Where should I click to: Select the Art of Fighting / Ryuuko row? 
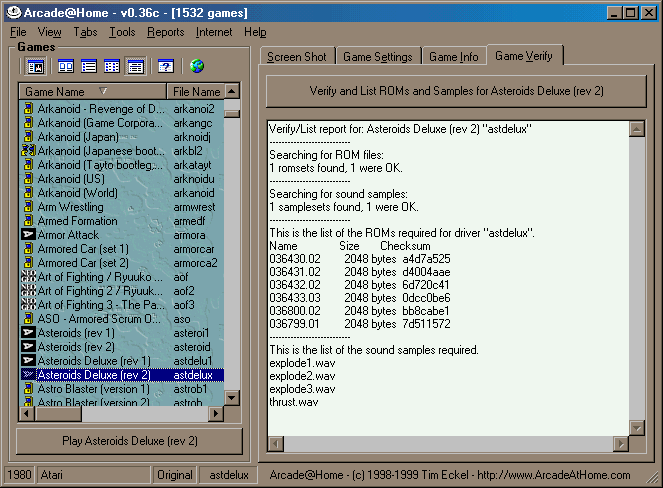point(122,277)
